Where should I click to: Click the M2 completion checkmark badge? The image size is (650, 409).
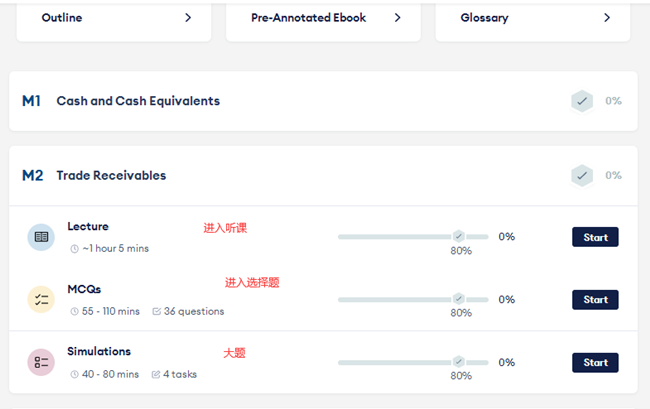pyautogui.click(x=582, y=175)
